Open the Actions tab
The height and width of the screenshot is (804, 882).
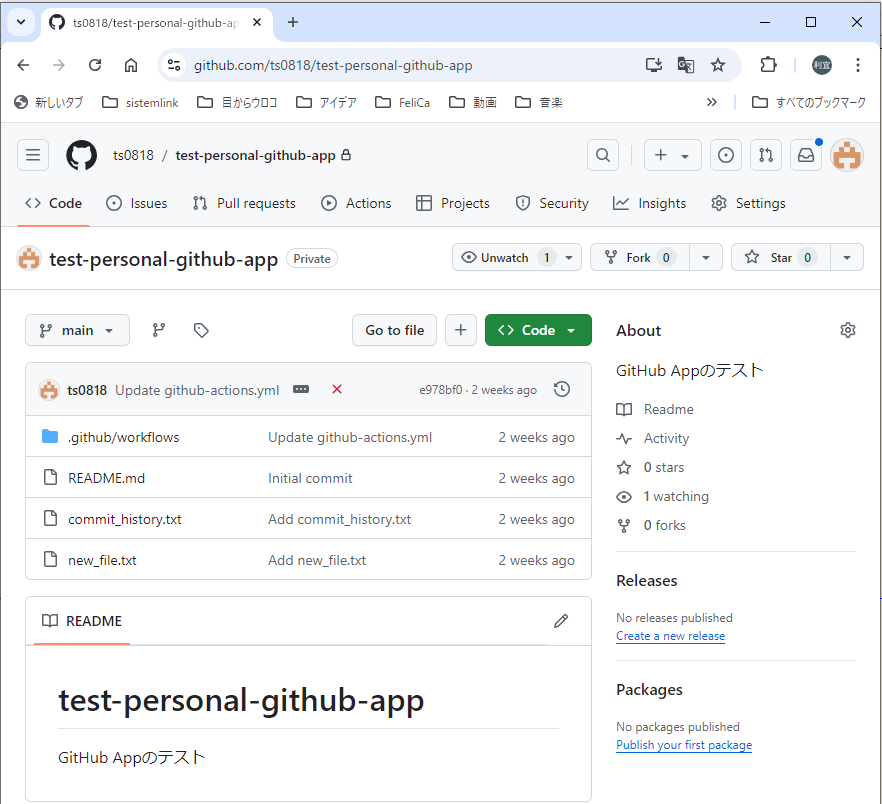356,203
